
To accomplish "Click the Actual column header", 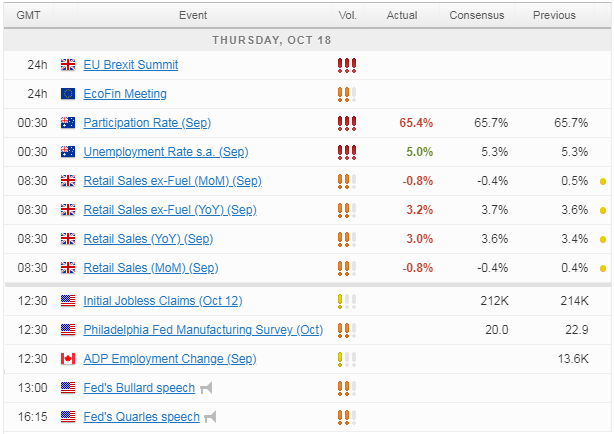I will coord(402,15).
